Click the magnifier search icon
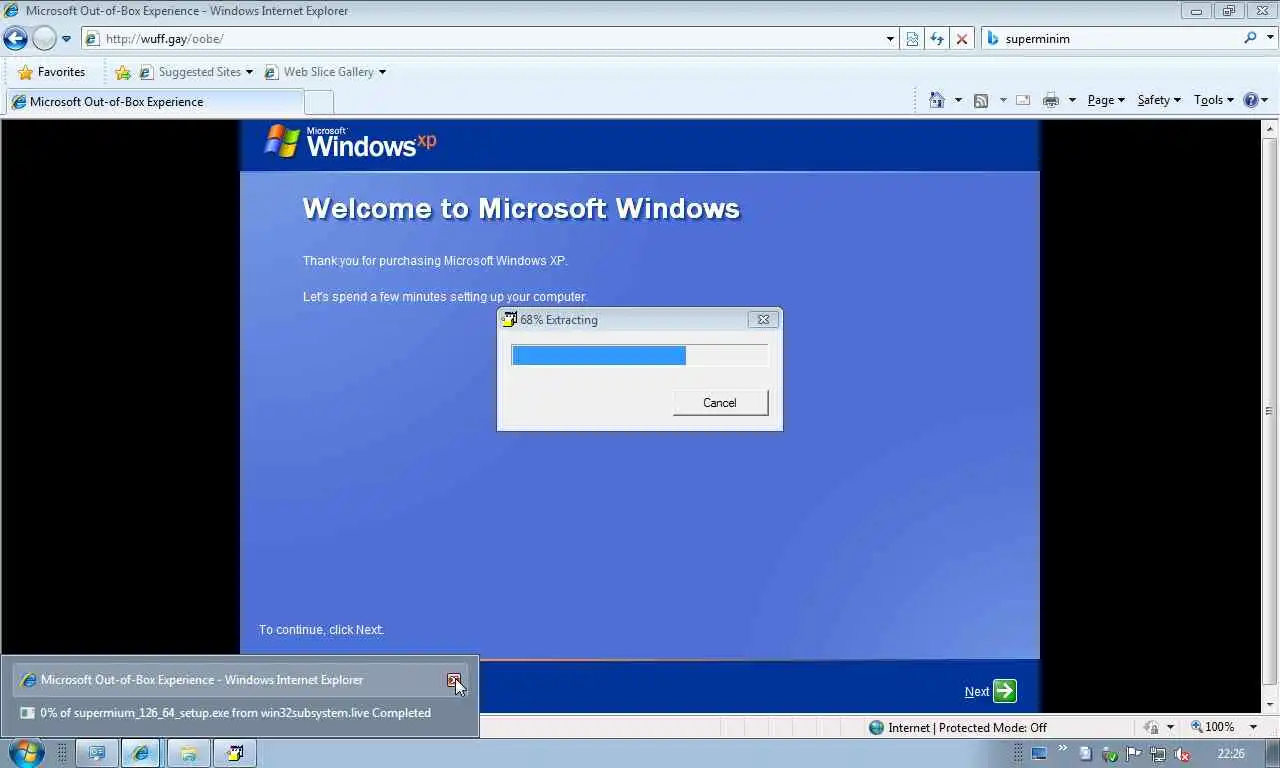1280x768 pixels. click(1250, 38)
